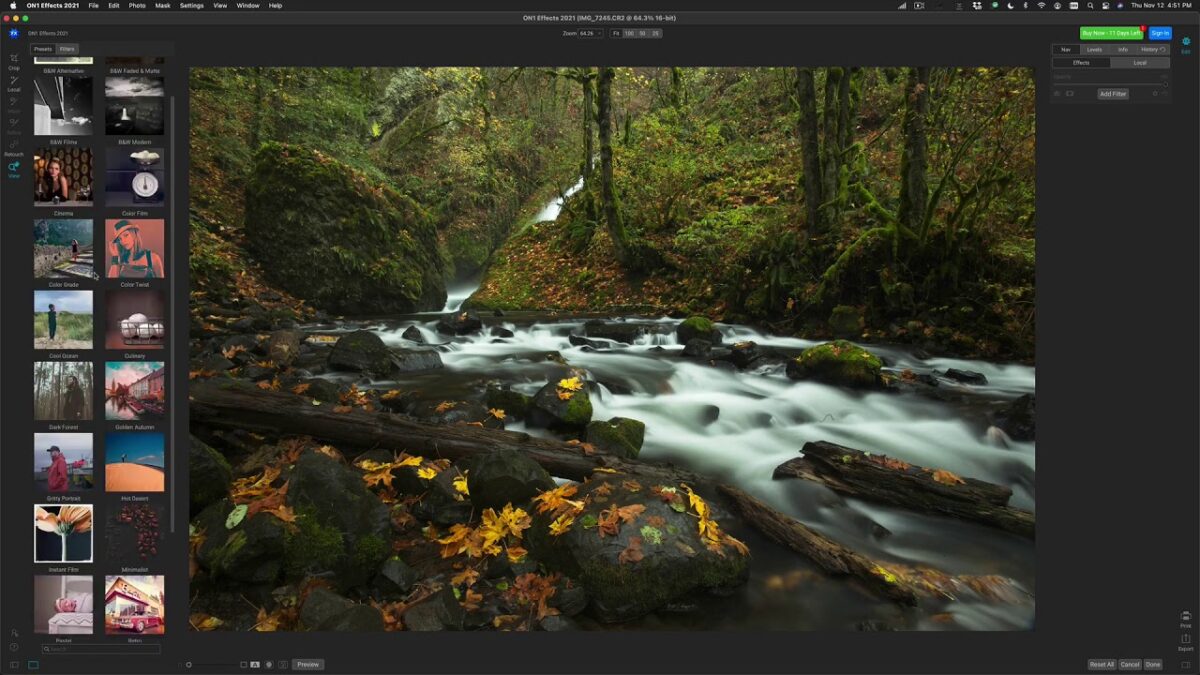Open the Settings menu
This screenshot has height=675, width=1200.
click(190, 5)
